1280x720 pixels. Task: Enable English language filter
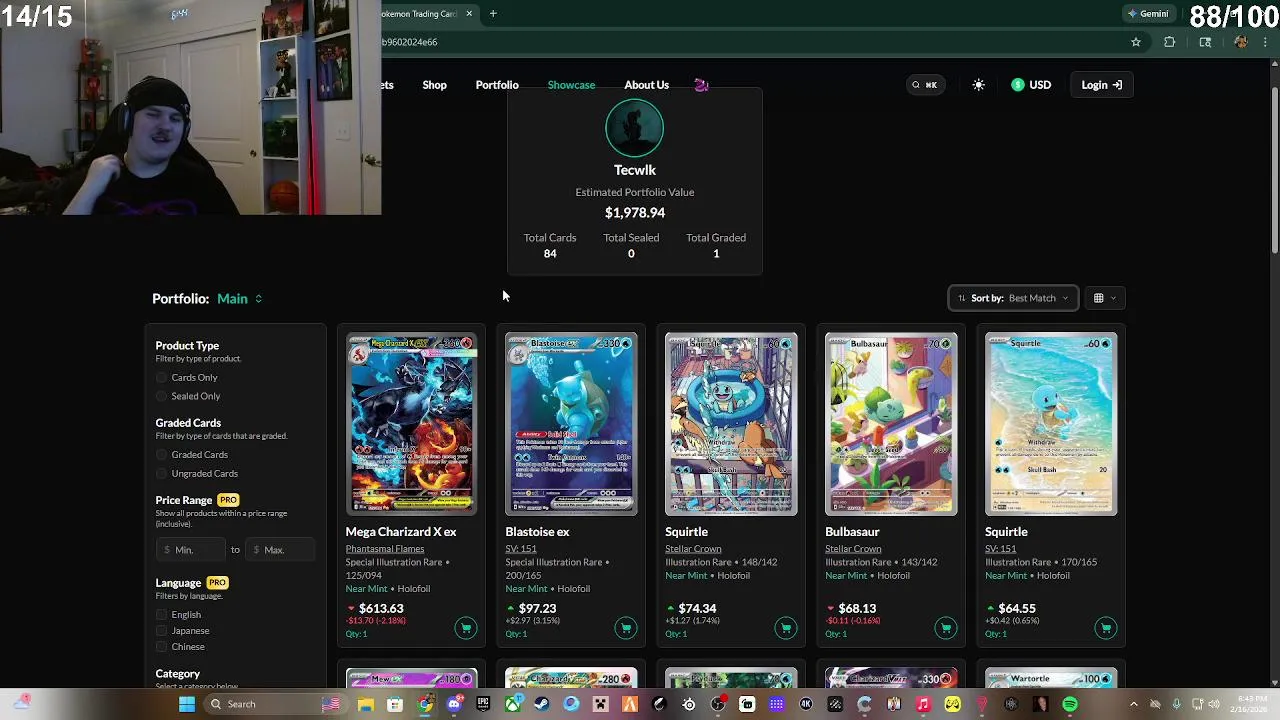point(162,615)
